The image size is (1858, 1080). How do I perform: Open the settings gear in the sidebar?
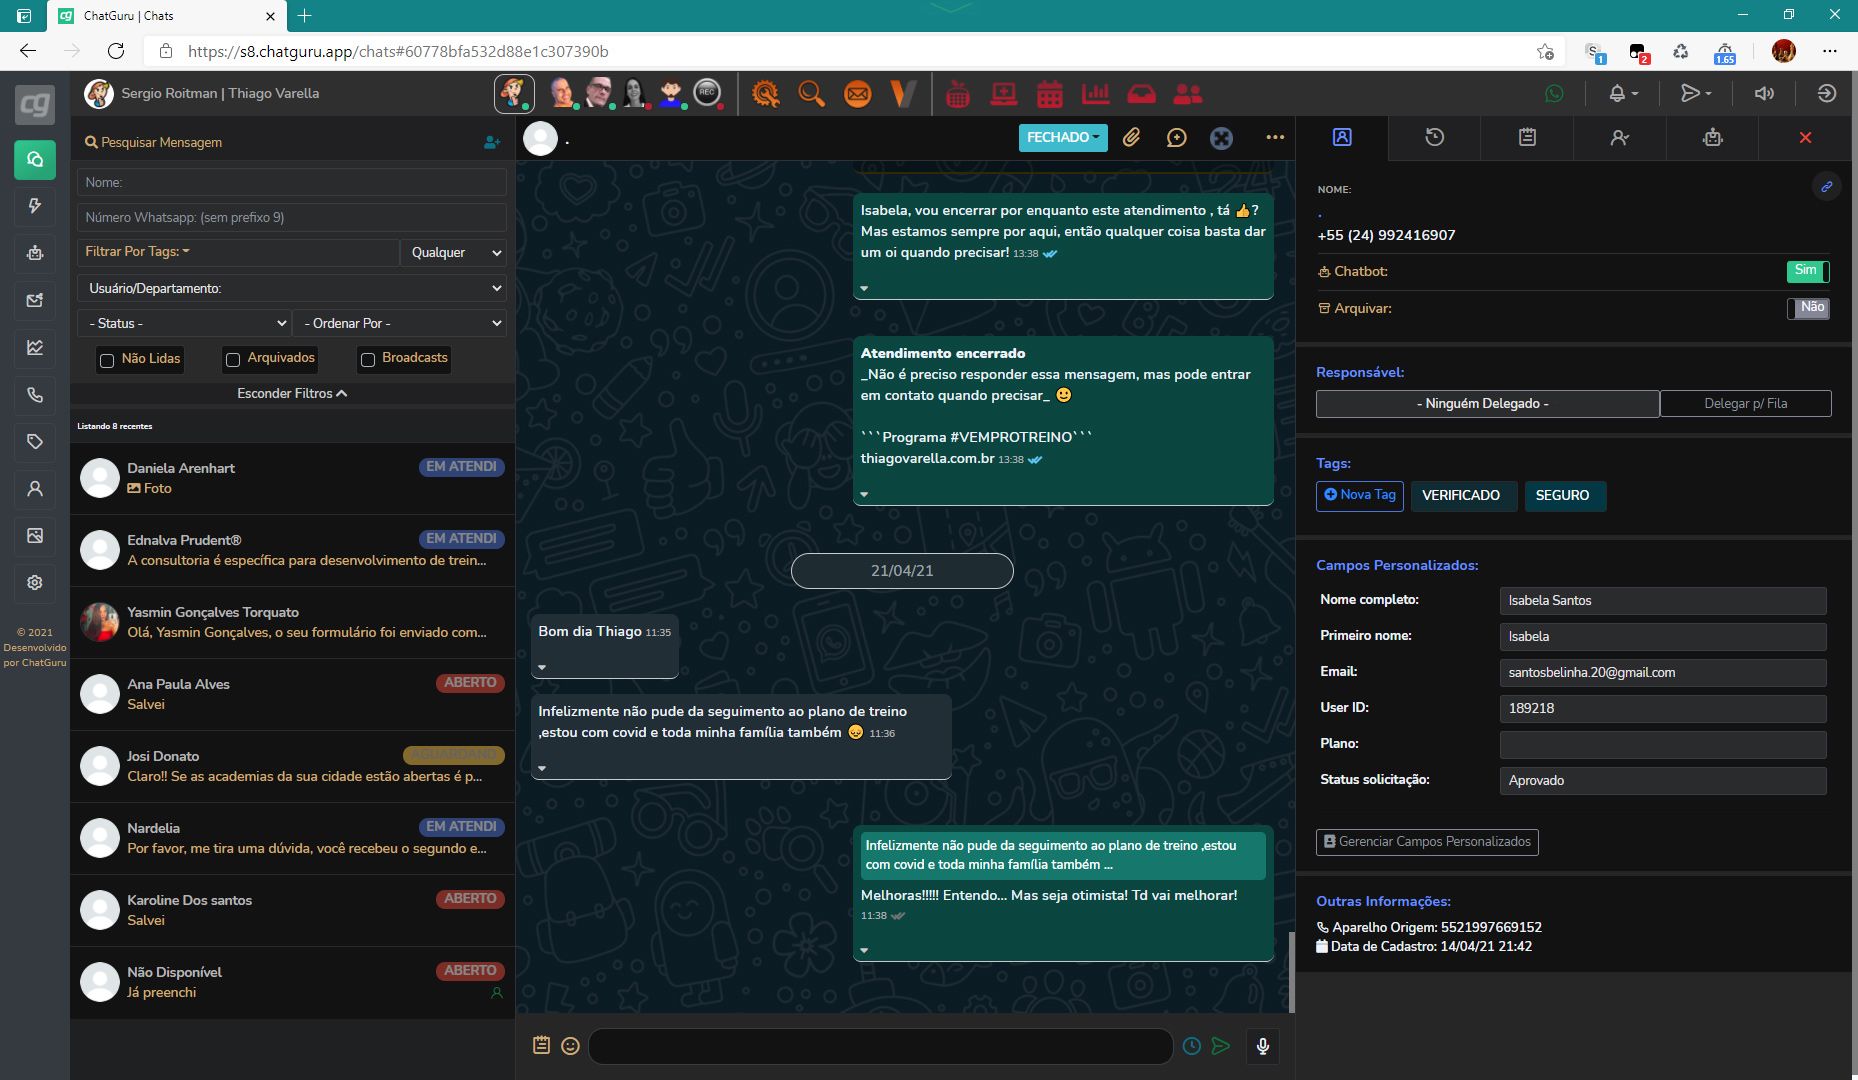click(35, 583)
